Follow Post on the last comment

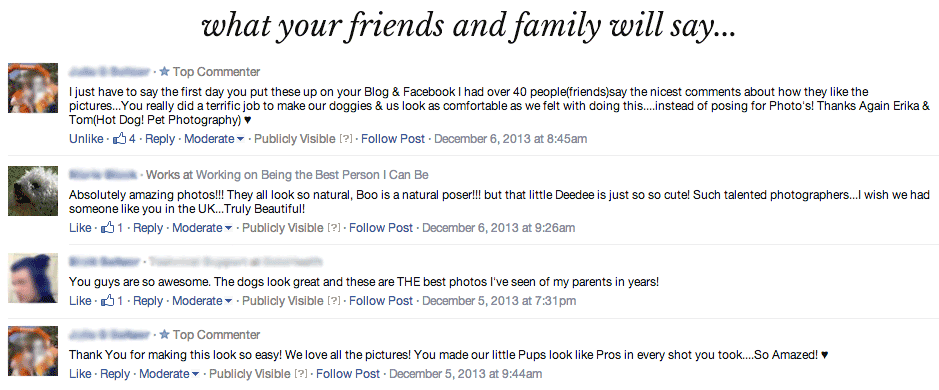tap(348, 374)
